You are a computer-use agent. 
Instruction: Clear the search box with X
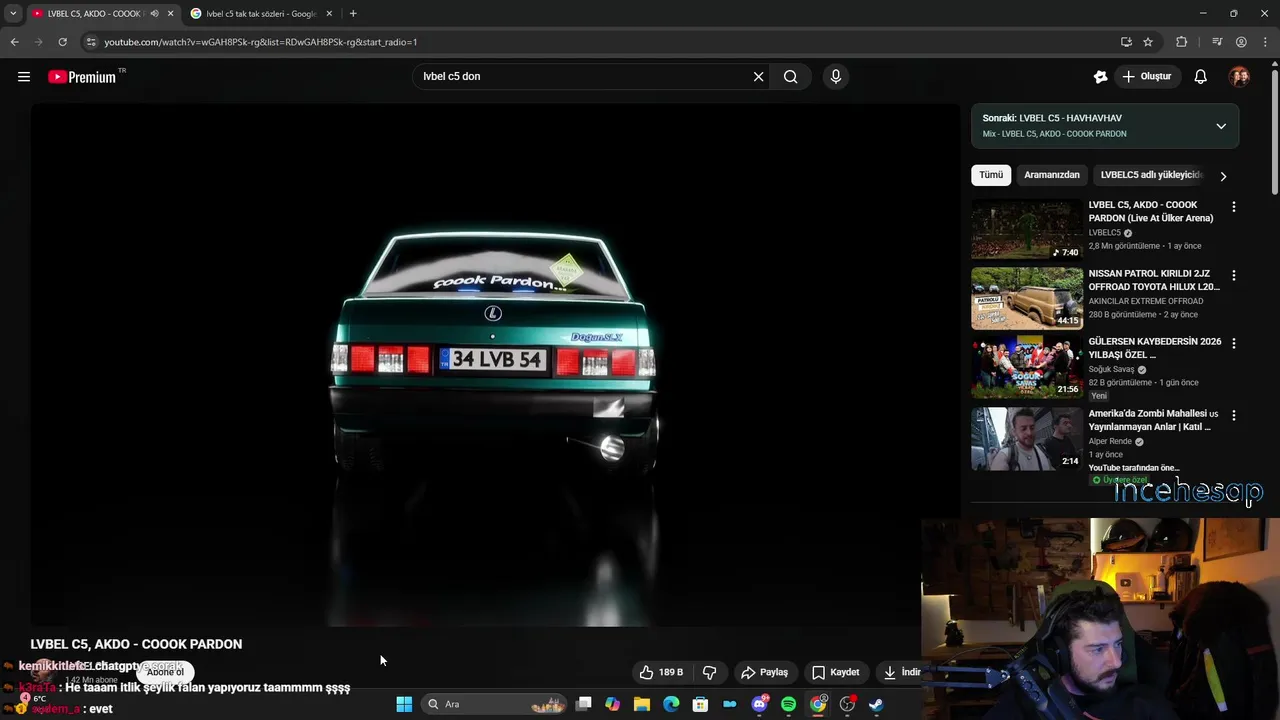point(758,76)
